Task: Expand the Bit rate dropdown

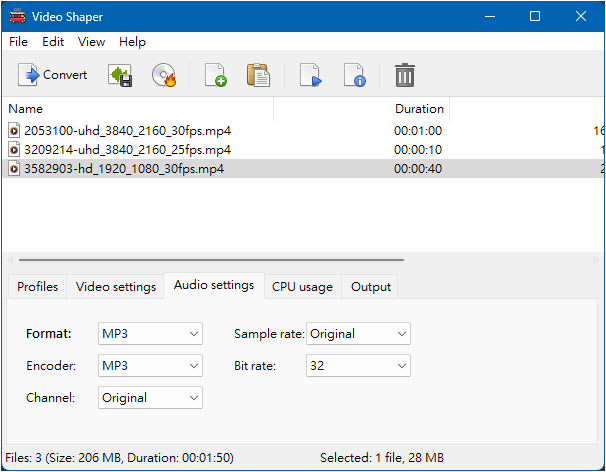Action: click(359, 366)
